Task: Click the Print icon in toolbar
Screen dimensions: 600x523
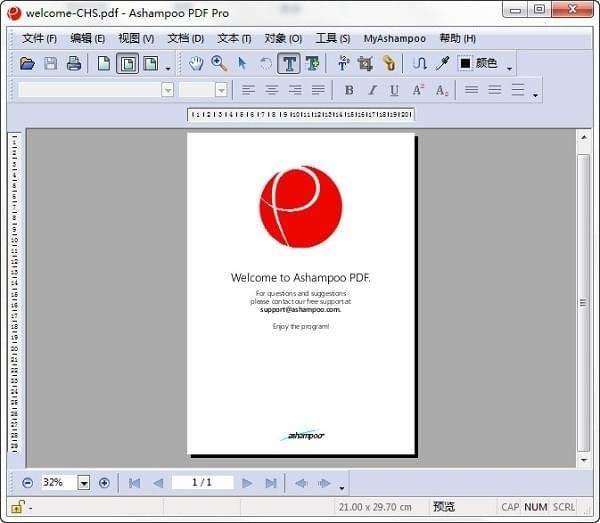Action: coord(73,64)
